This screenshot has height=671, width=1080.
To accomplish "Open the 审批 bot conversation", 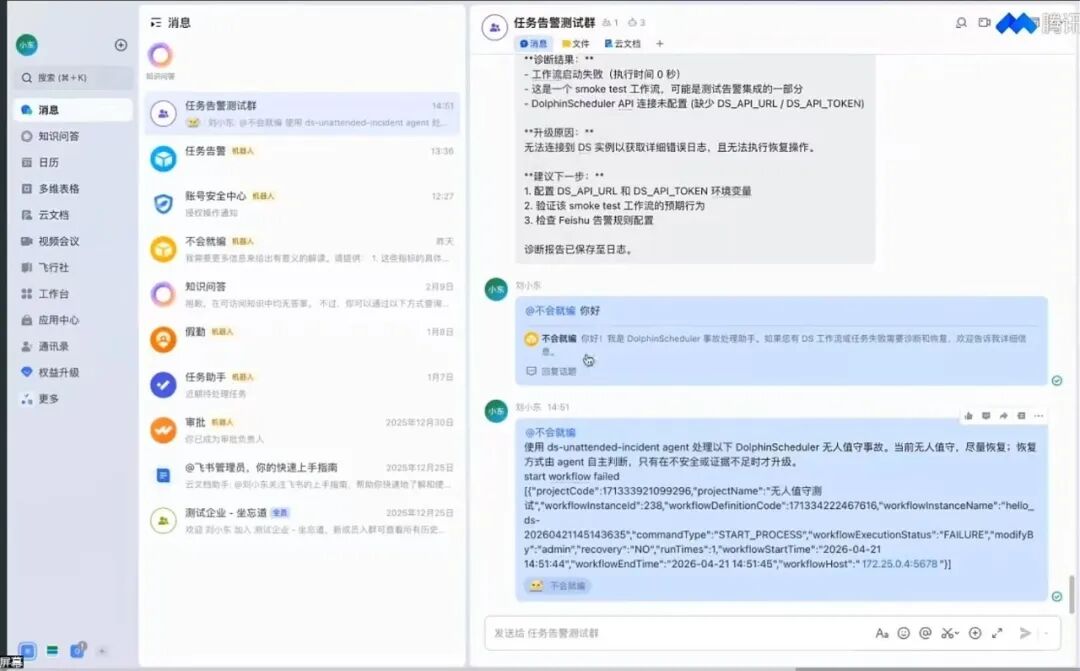I will 302,430.
